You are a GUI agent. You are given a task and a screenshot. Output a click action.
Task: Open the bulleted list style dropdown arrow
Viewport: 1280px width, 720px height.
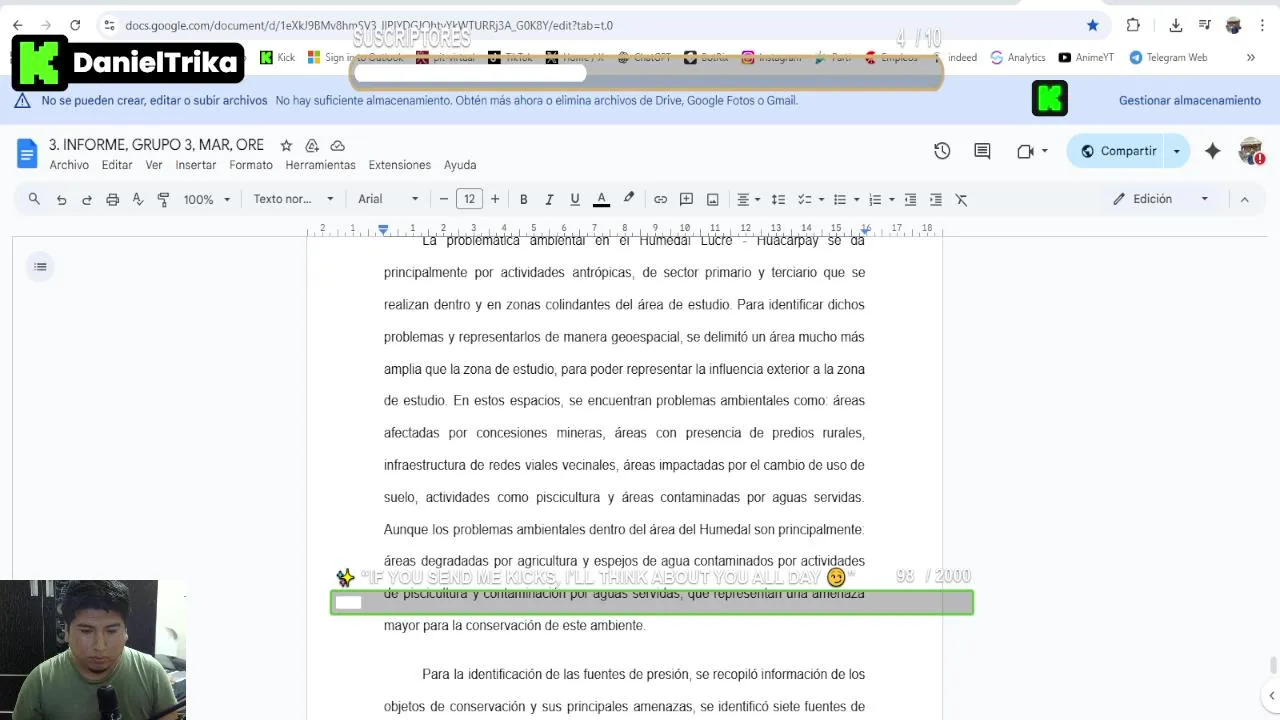point(857,199)
